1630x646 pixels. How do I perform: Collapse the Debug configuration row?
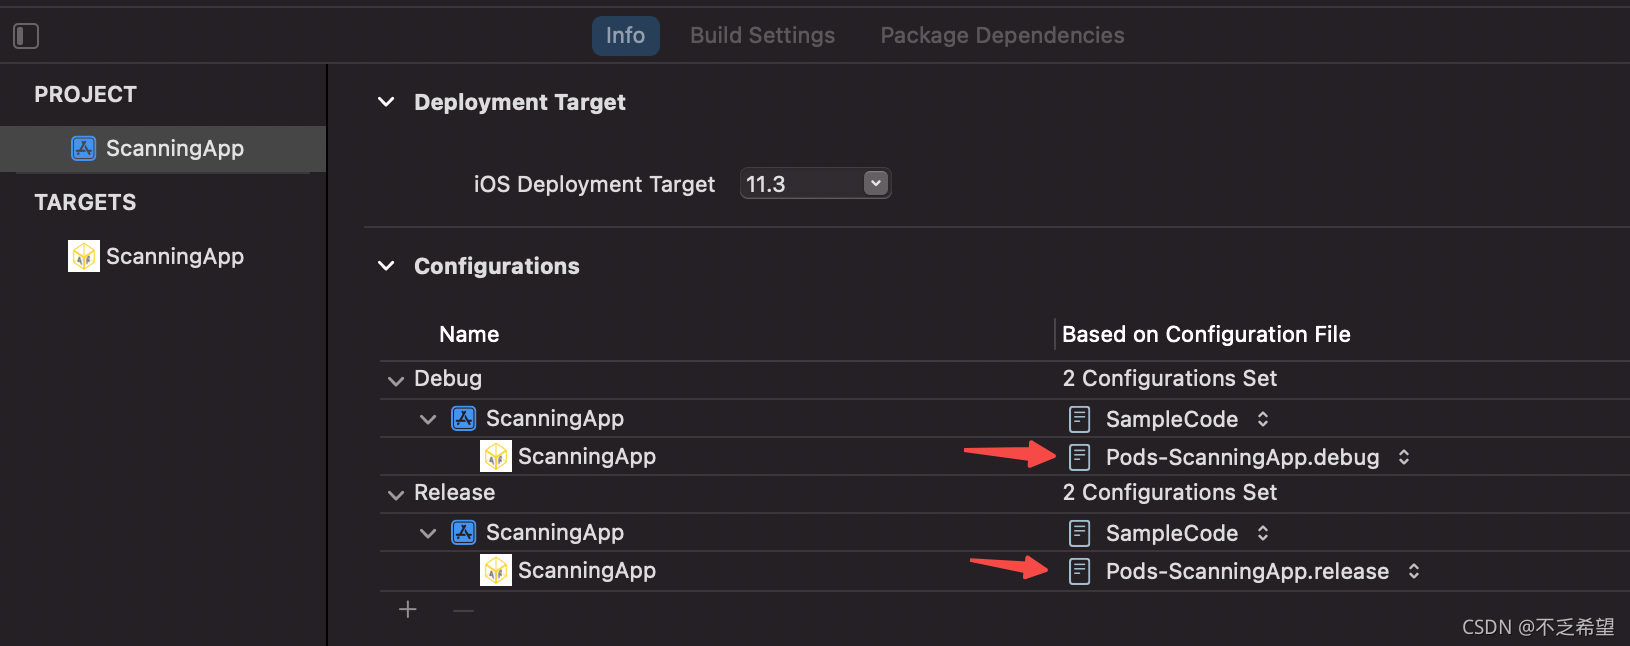tap(396, 380)
